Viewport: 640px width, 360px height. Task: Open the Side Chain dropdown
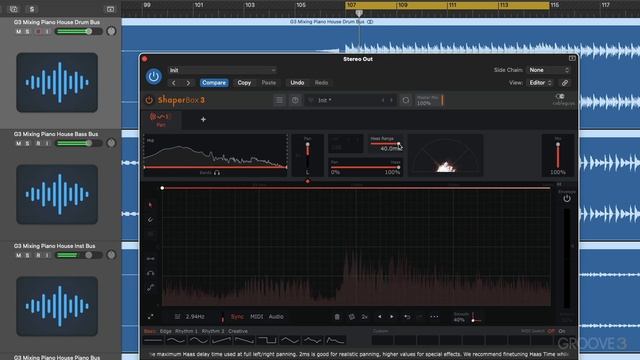(549, 70)
